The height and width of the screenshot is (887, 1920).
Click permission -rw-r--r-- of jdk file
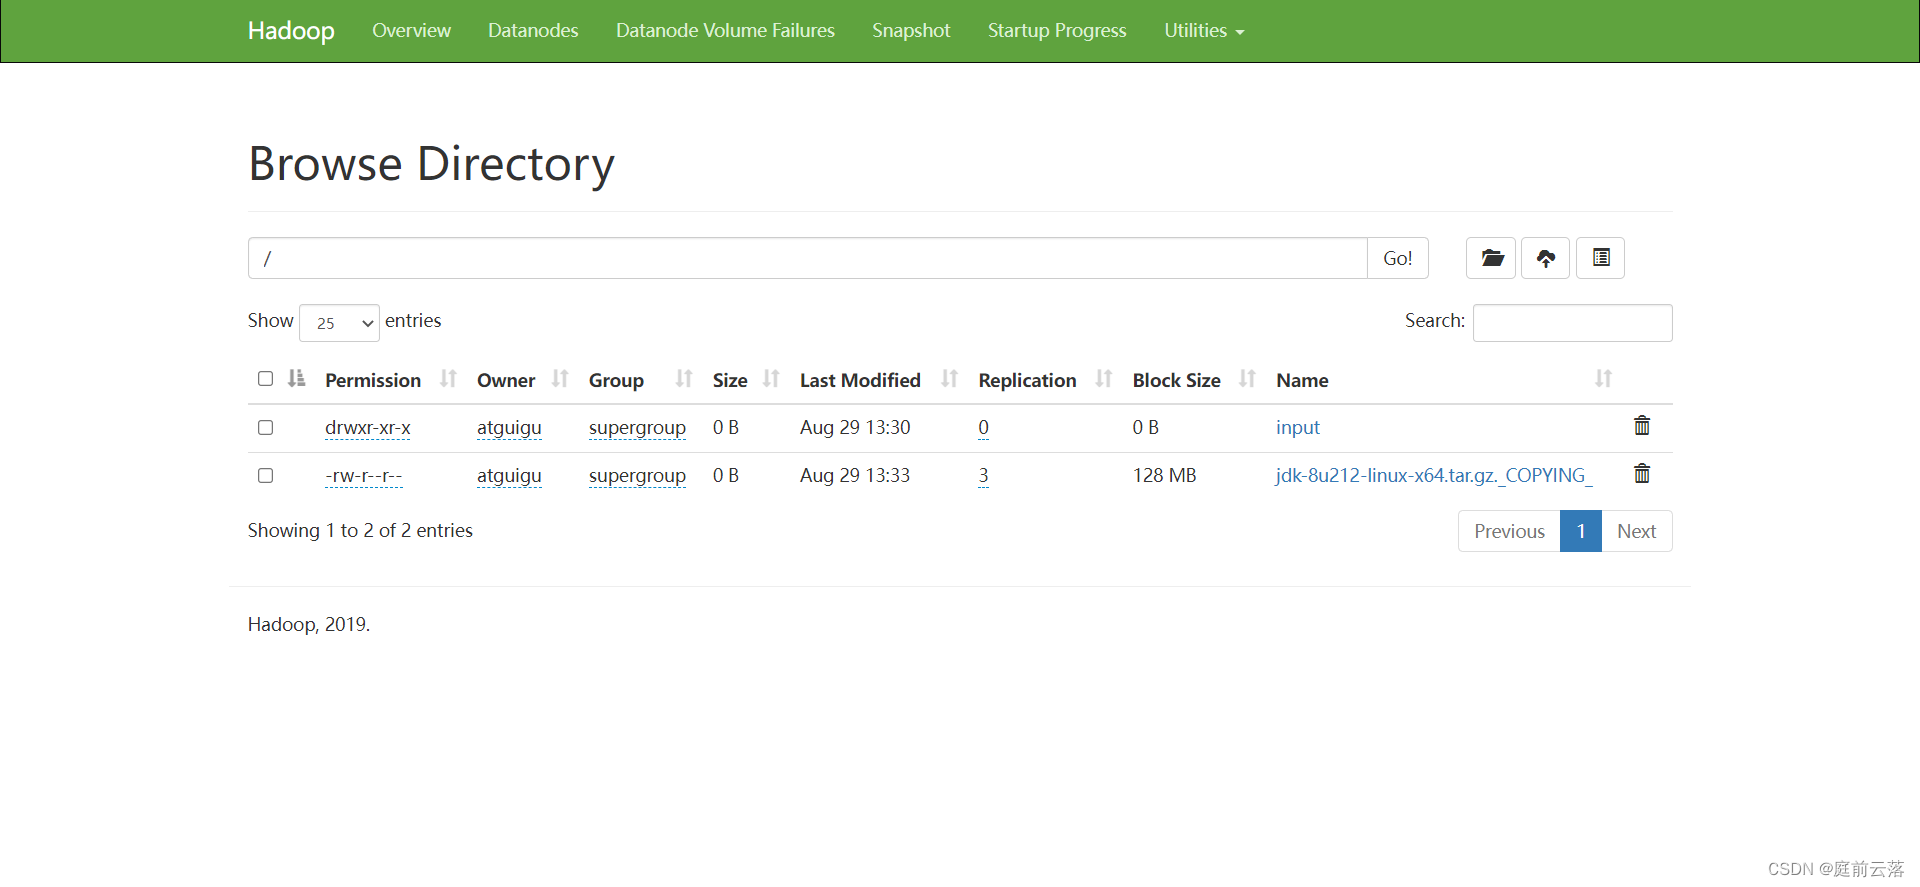(364, 475)
